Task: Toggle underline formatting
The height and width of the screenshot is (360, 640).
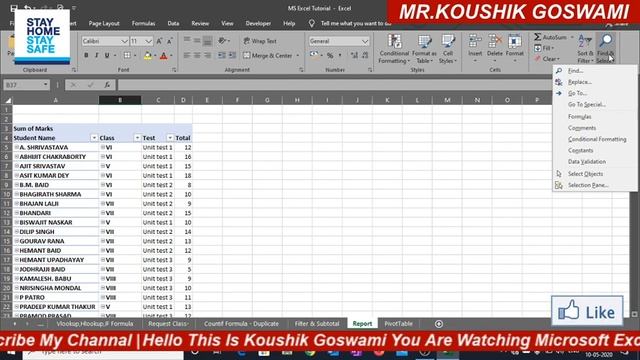Action: click(107, 56)
